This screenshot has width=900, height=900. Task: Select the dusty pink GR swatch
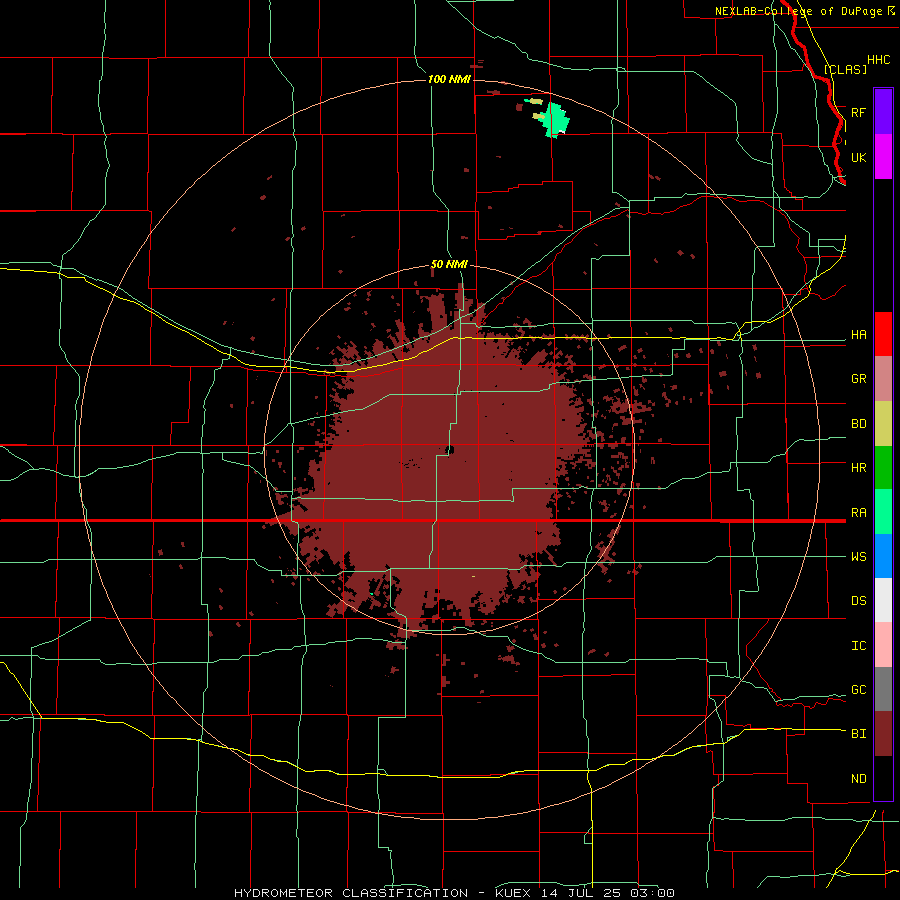click(x=883, y=378)
